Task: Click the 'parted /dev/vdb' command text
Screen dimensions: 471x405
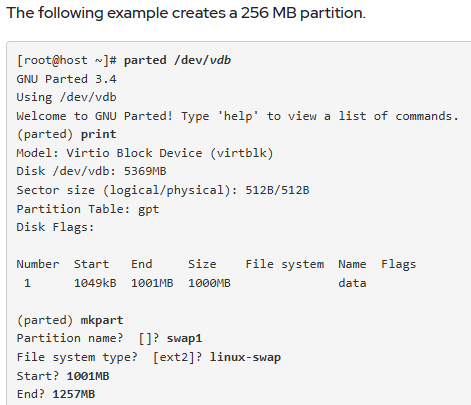Action: (x=177, y=60)
